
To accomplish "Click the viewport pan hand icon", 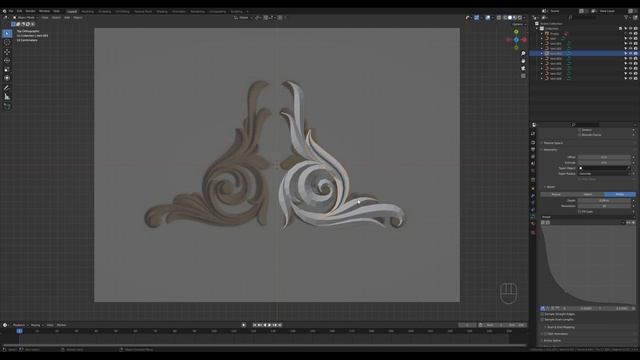I will pyautogui.click(x=523, y=61).
